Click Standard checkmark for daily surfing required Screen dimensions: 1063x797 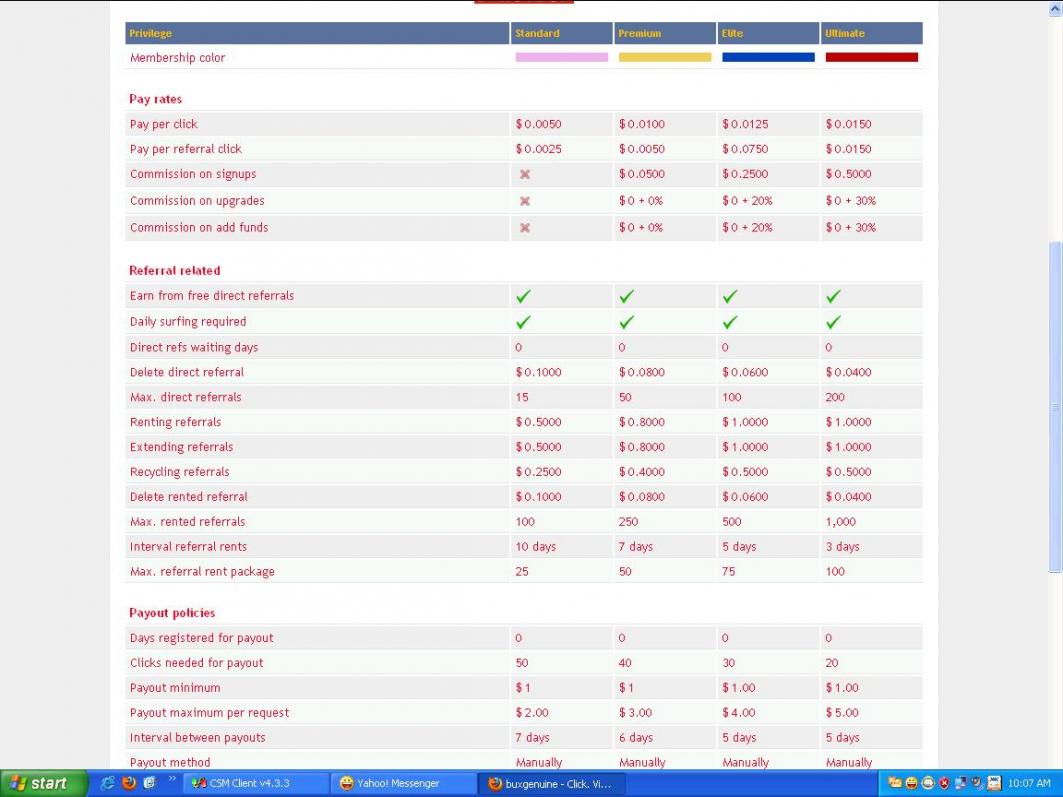pos(523,322)
